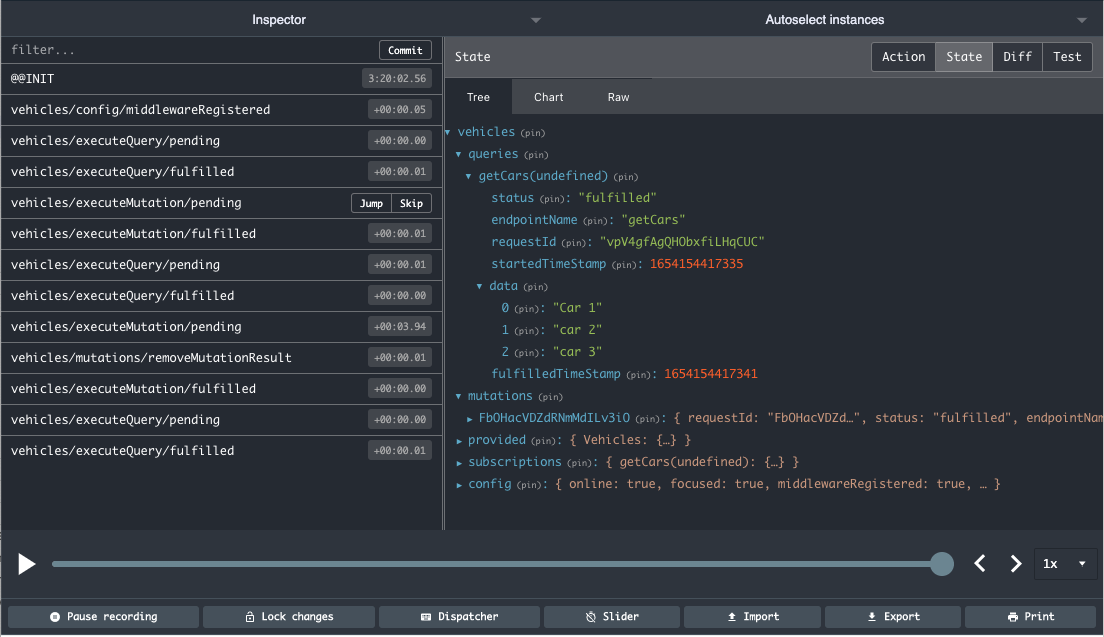
Task: Step forward with the right arrow control
Action: click(1015, 563)
